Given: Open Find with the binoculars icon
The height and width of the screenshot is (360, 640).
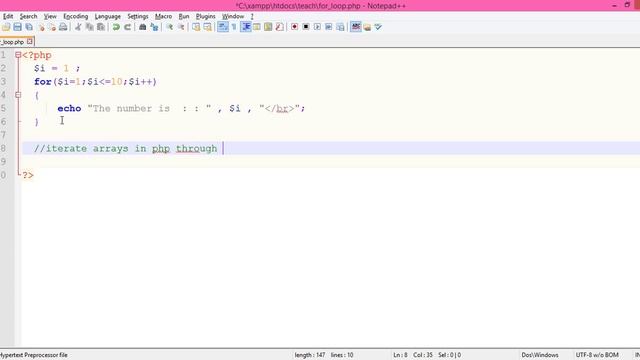Looking at the screenshot, I should (142, 27).
